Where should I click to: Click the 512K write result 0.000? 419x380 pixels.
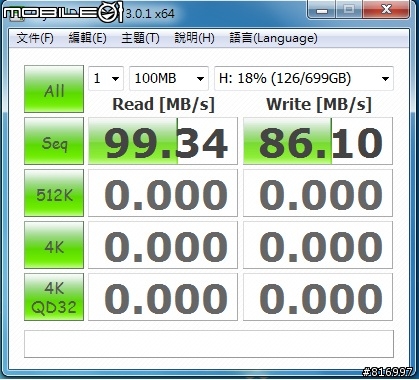[x=318, y=193]
